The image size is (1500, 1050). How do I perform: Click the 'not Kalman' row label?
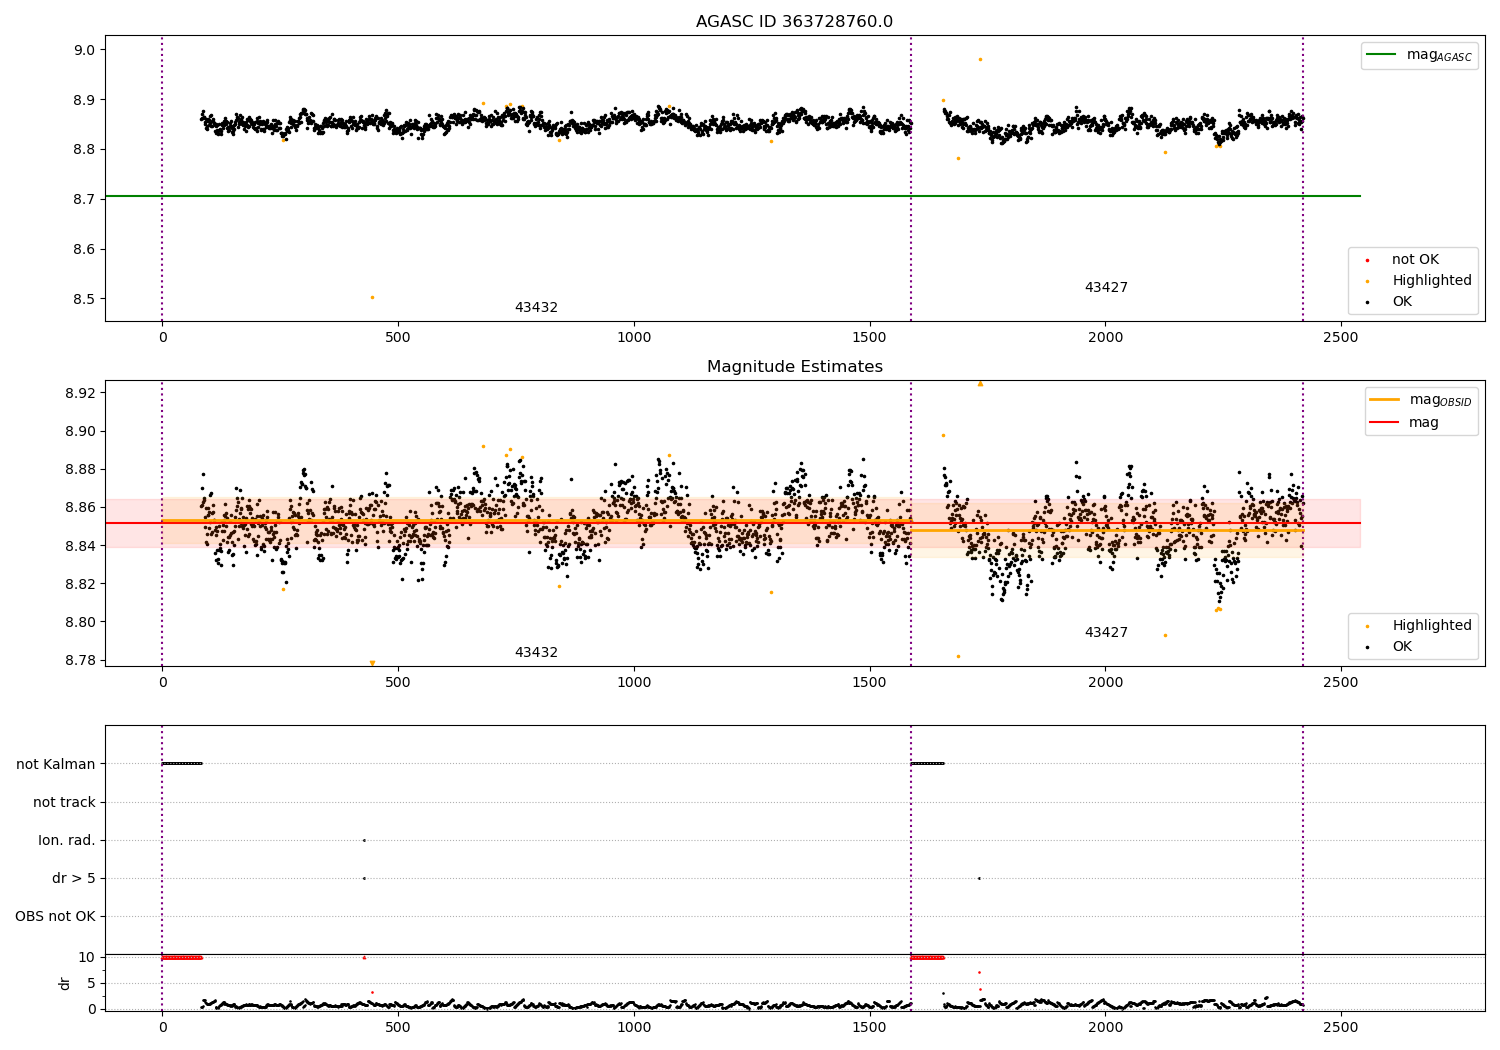pos(56,764)
